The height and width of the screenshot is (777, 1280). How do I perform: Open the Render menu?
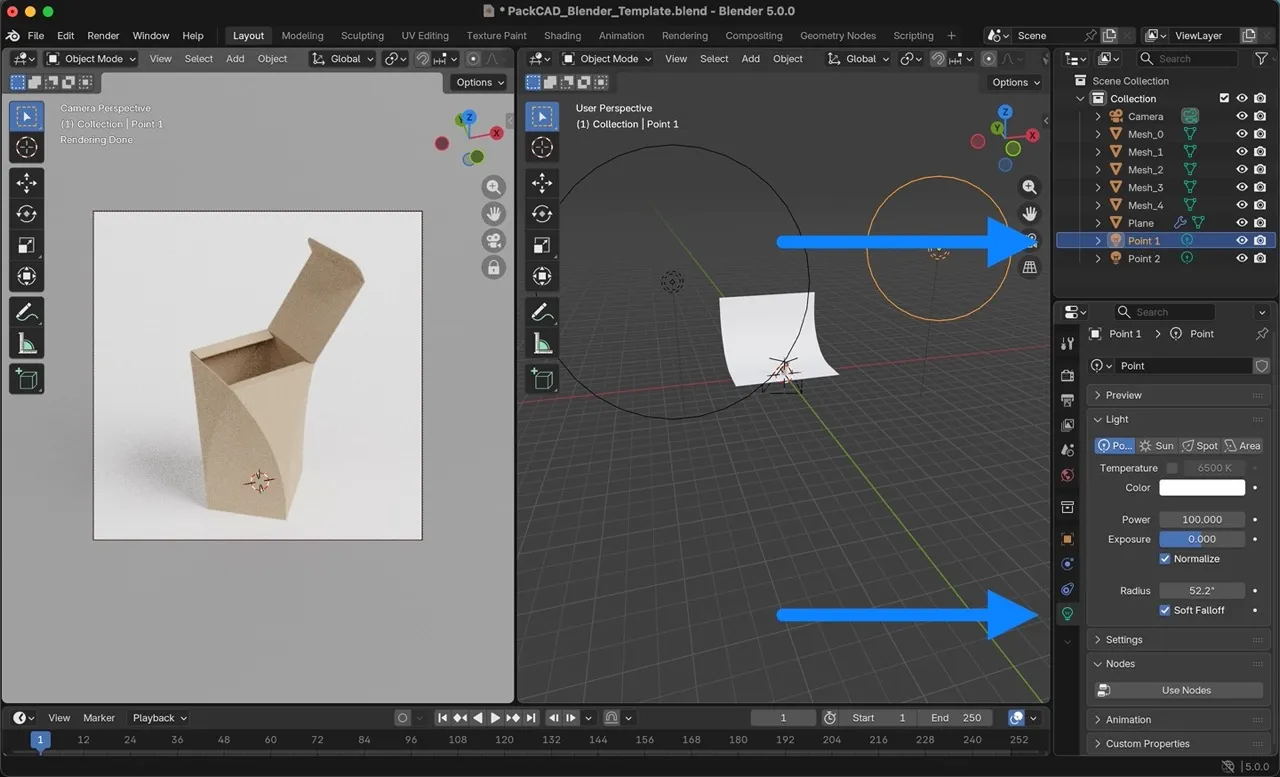pyautogui.click(x=103, y=36)
